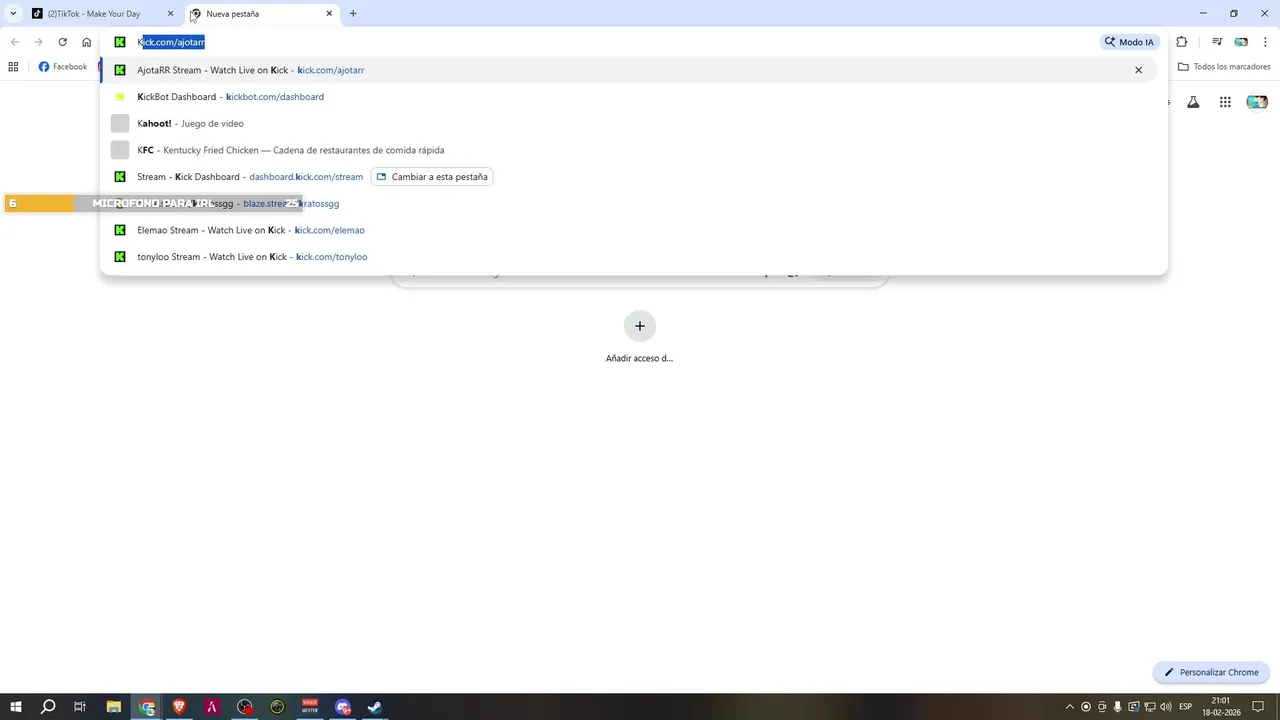The height and width of the screenshot is (720, 1280).
Task: Select the AjotaRR Stream kick.com/ajotarr suggestion
Action: coord(630,70)
